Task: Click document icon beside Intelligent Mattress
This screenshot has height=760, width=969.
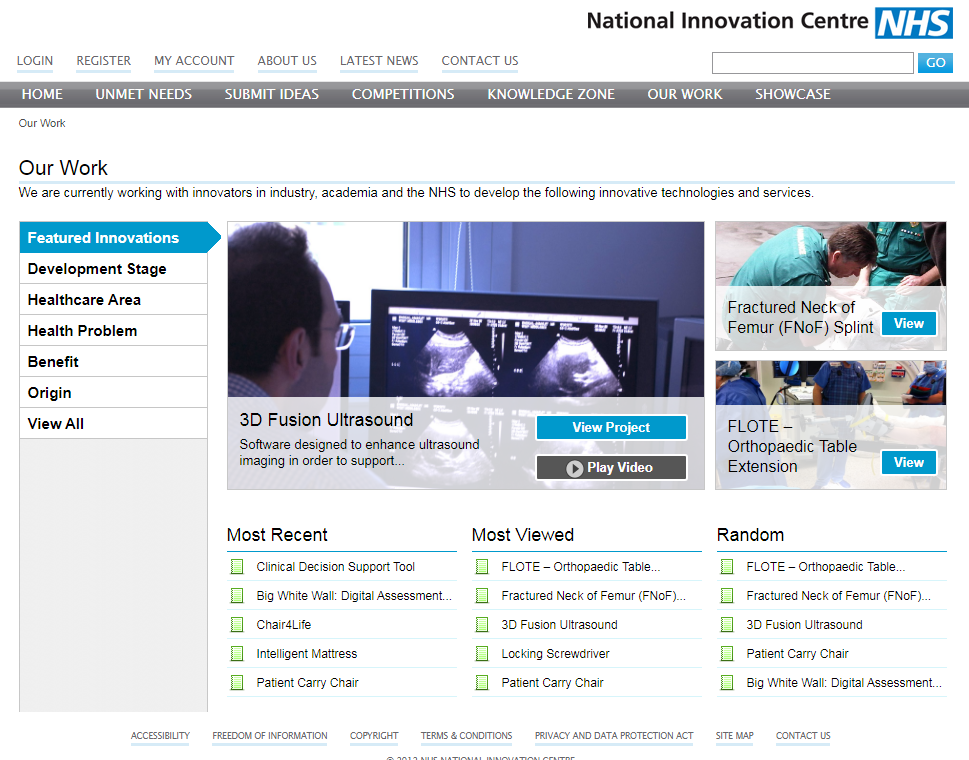Action: point(237,654)
